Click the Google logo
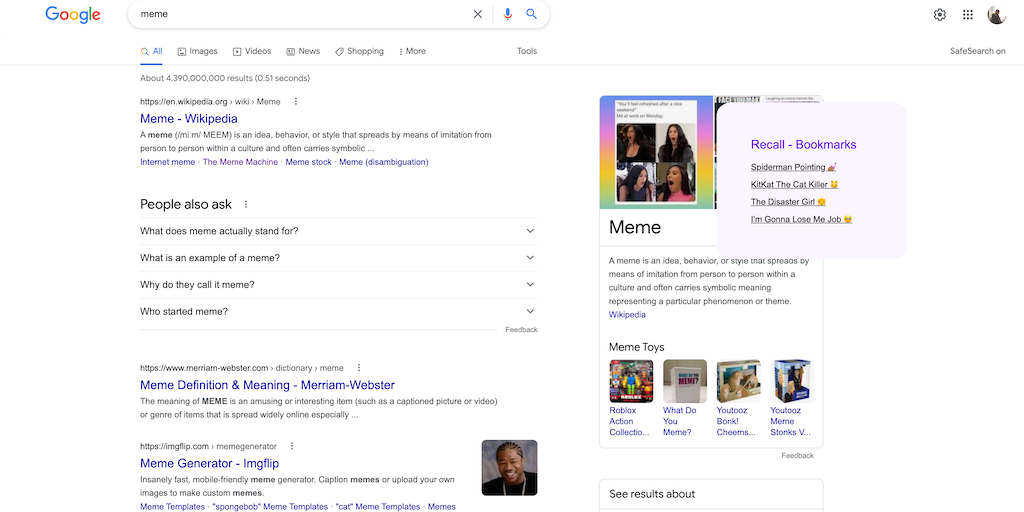Viewport: 1024px width, 512px height. [73, 14]
